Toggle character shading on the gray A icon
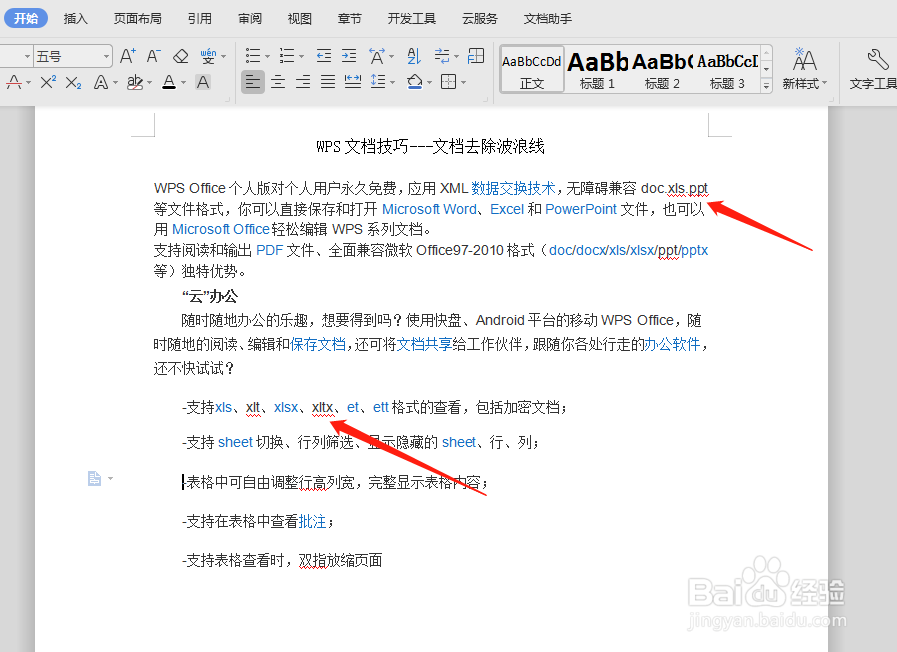Viewport: 897px width, 652px height. [x=203, y=82]
